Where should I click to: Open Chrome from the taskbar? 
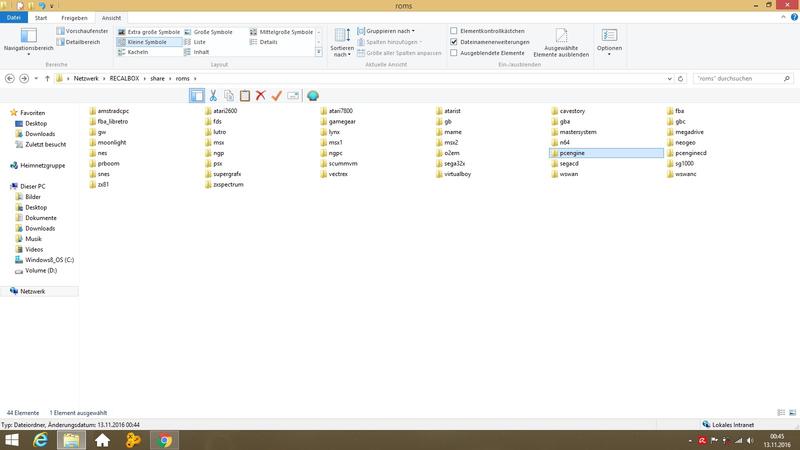tap(164, 440)
